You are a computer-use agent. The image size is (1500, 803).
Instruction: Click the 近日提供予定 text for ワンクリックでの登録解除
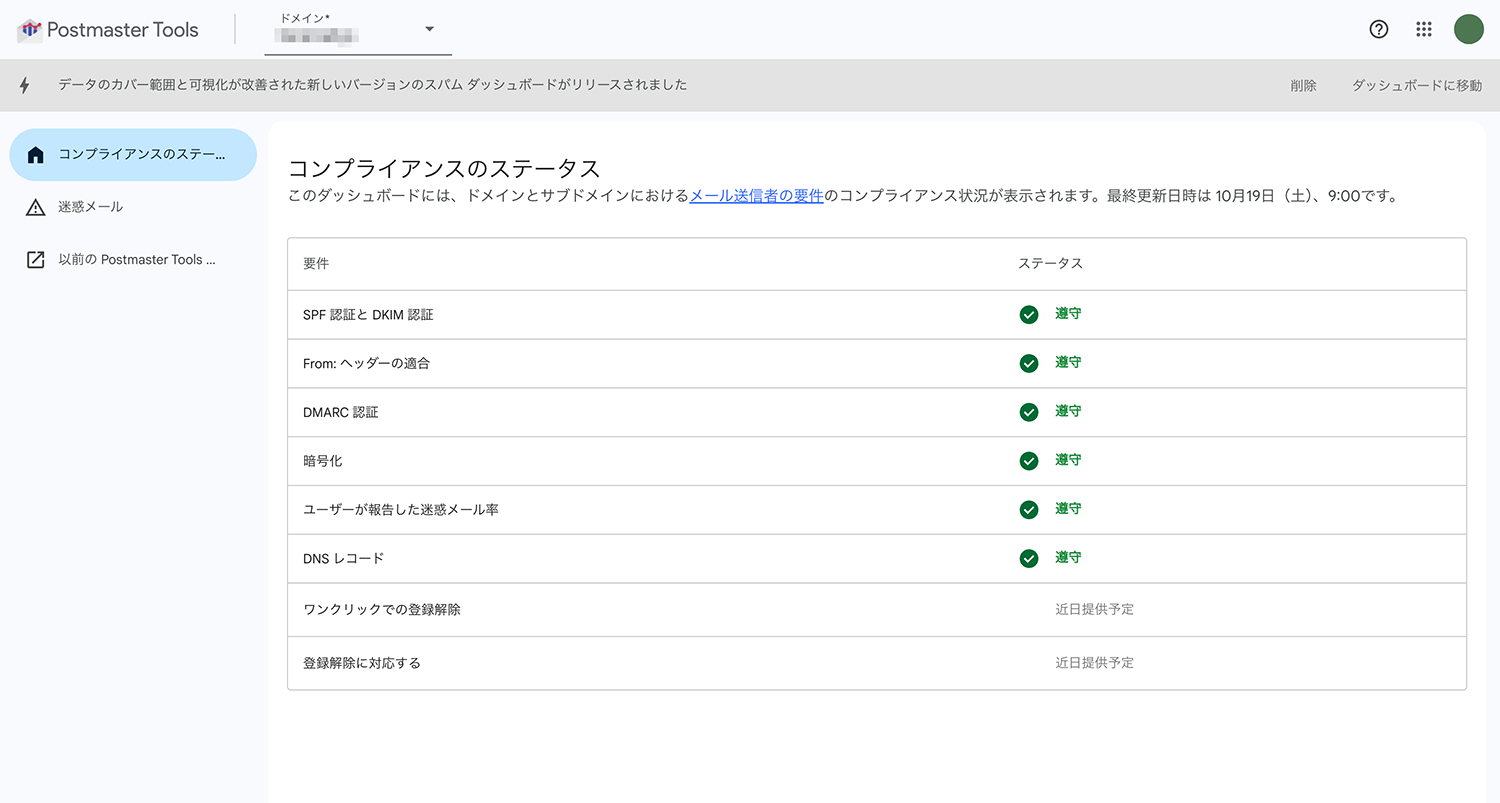coord(1094,609)
